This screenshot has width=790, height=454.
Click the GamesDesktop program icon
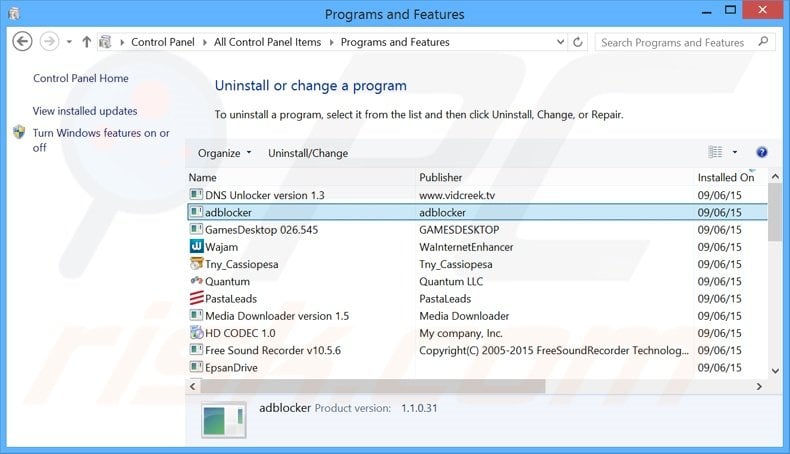point(195,229)
